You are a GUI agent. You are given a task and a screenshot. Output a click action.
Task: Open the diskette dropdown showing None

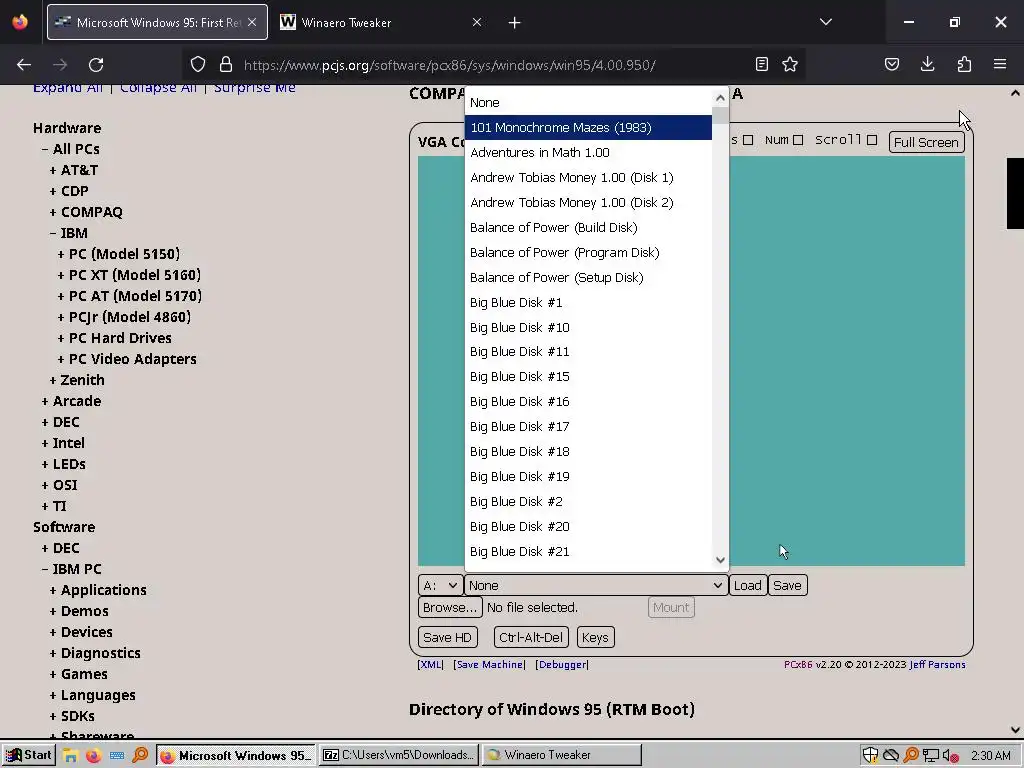coord(596,586)
